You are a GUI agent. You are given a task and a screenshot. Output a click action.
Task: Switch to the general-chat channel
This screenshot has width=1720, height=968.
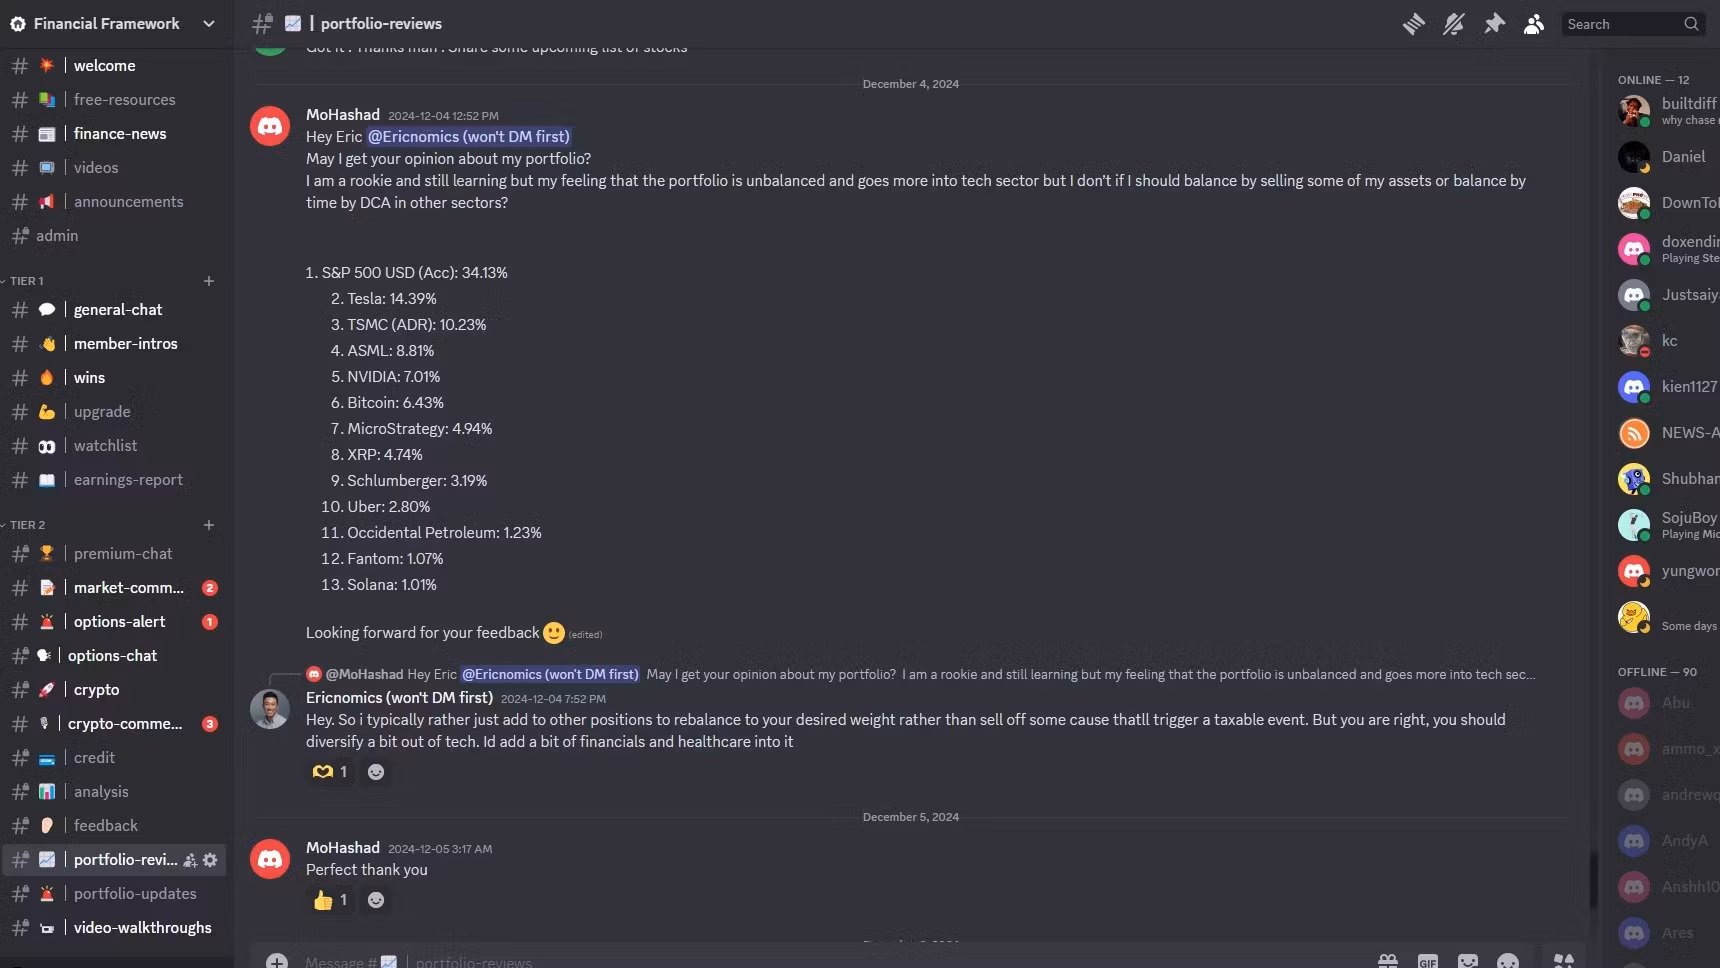pyautogui.click(x=118, y=310)
